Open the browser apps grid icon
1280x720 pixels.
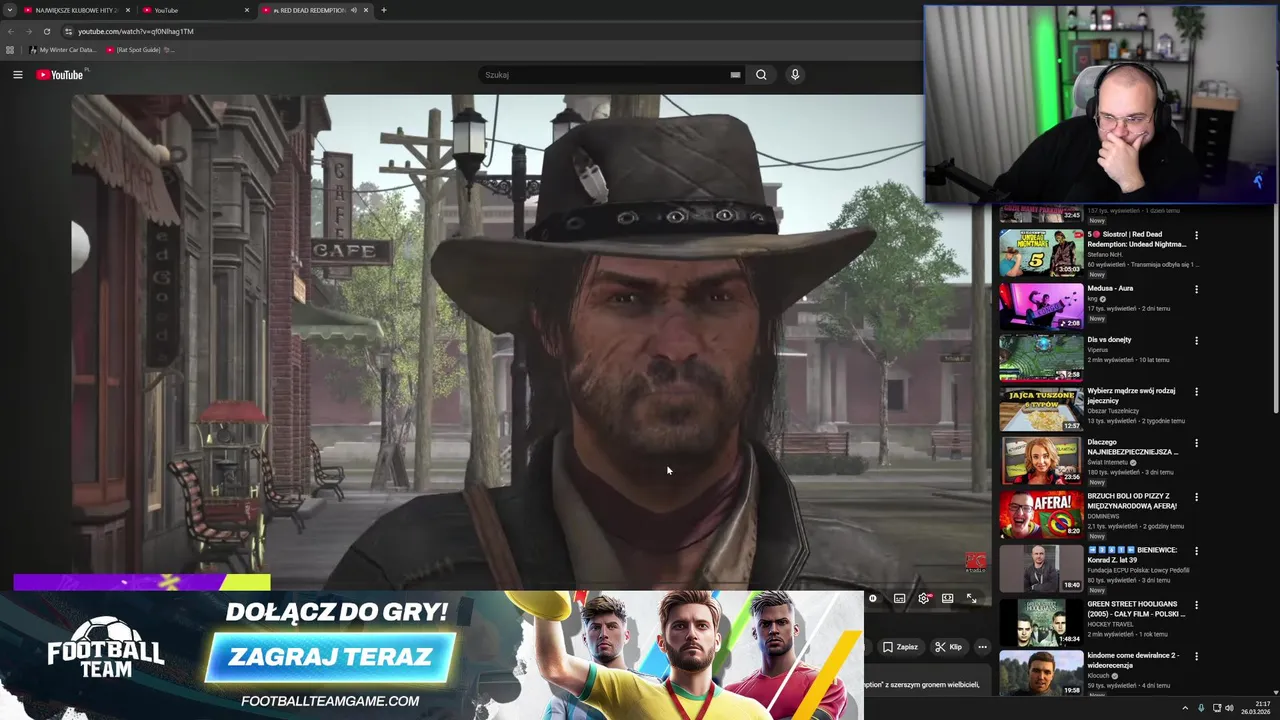[x=10, y=50]
